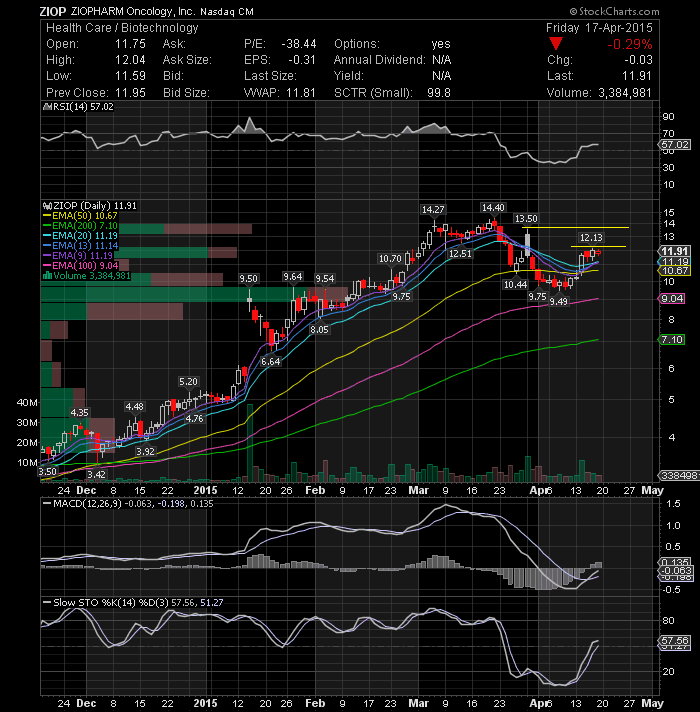Click the VWAP value 11.81
The width and height of the screenshot is (700, 712).
[301, 92]
